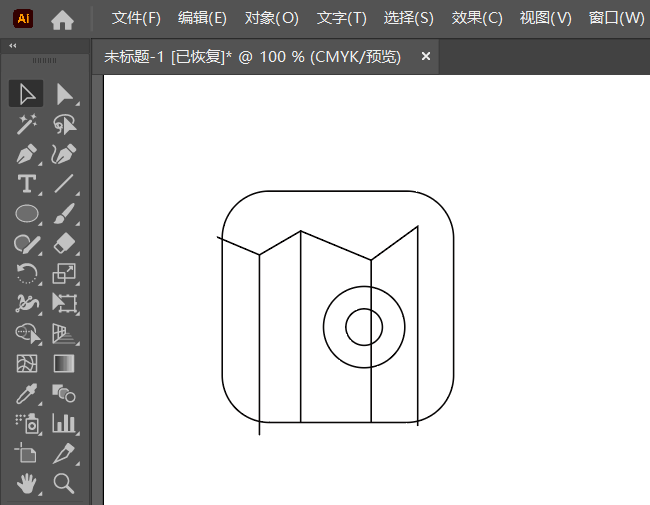Screen dimensions: 650x505
Task: Select the Eraser tool
Action: pos(65,244)
